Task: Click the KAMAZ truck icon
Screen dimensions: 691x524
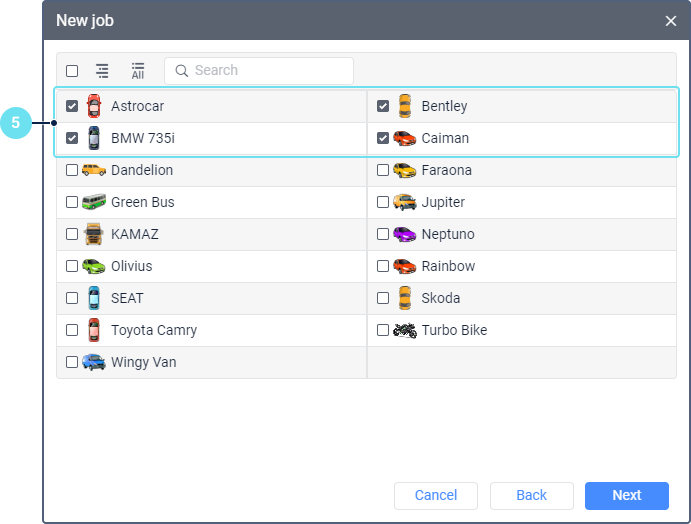Action: pos(94,234)
